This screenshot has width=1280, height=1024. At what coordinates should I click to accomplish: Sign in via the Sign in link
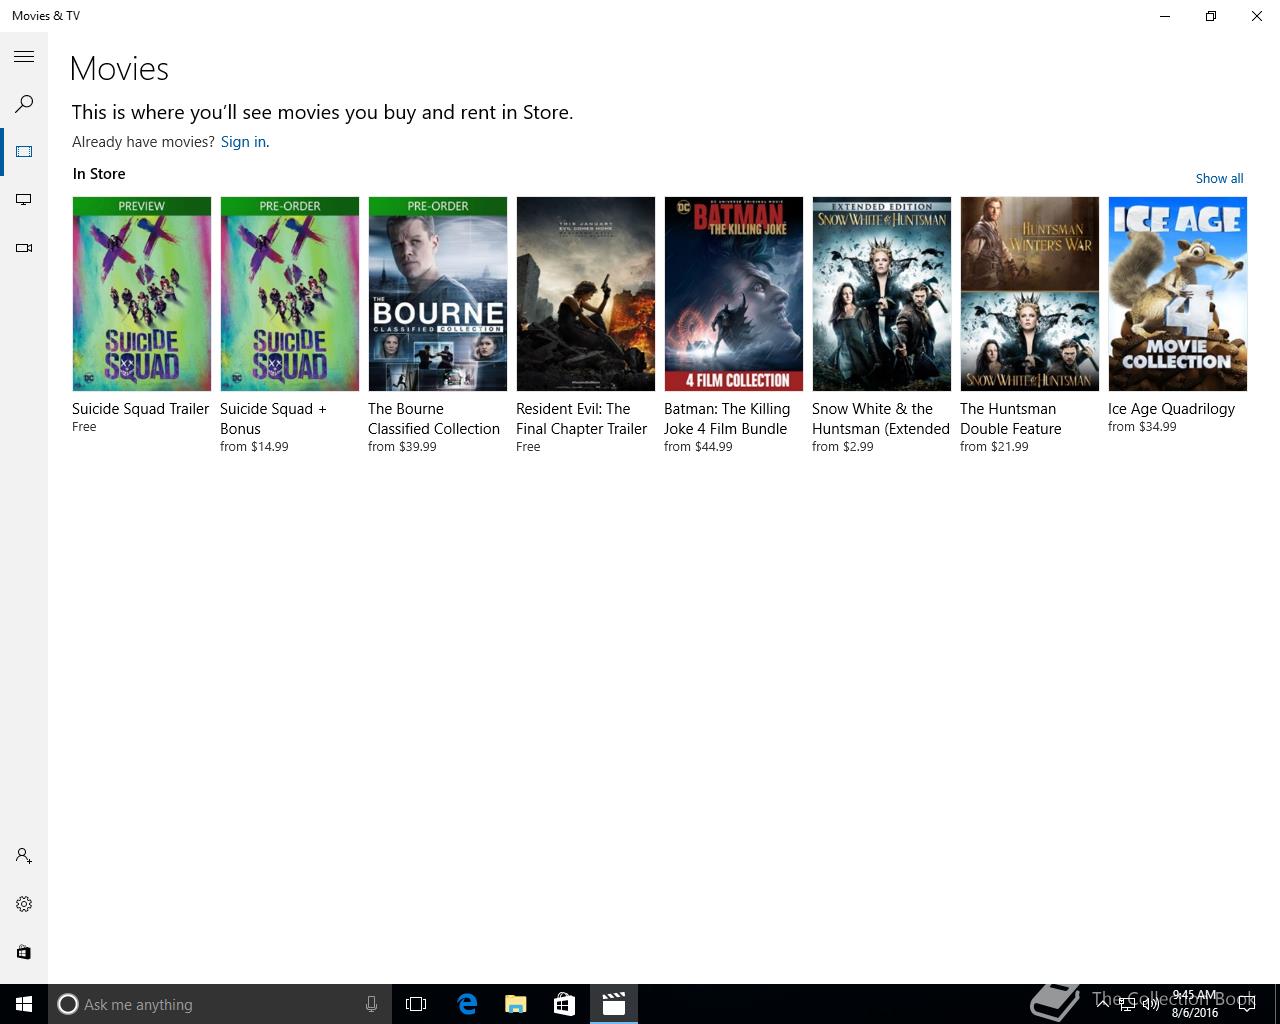point(243,142)
